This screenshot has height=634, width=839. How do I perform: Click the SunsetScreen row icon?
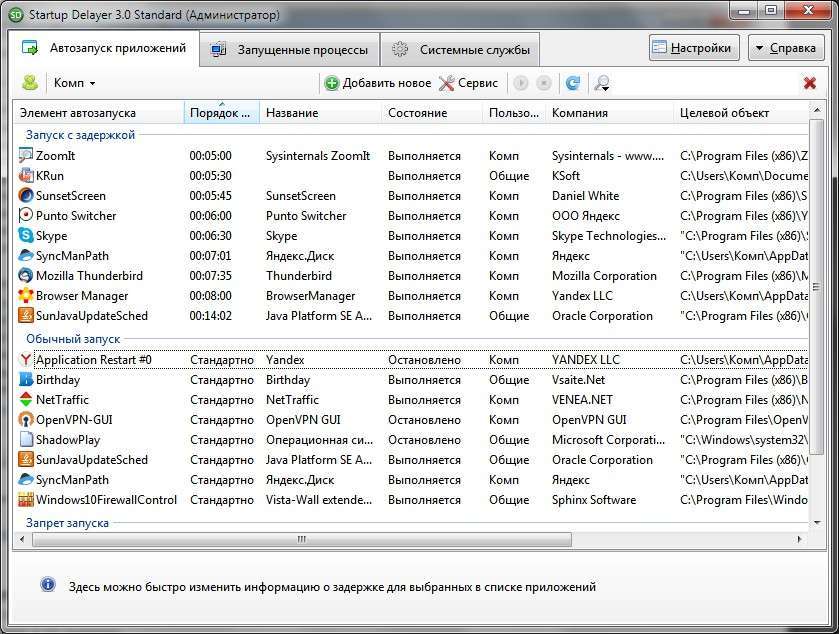coord(26,195)
